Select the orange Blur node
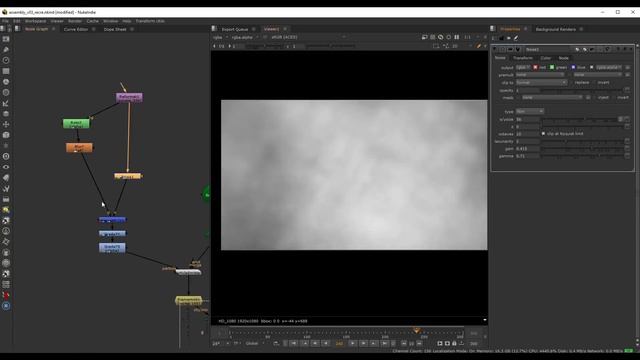This screenshot has height=360, width=640. [79, 147]
